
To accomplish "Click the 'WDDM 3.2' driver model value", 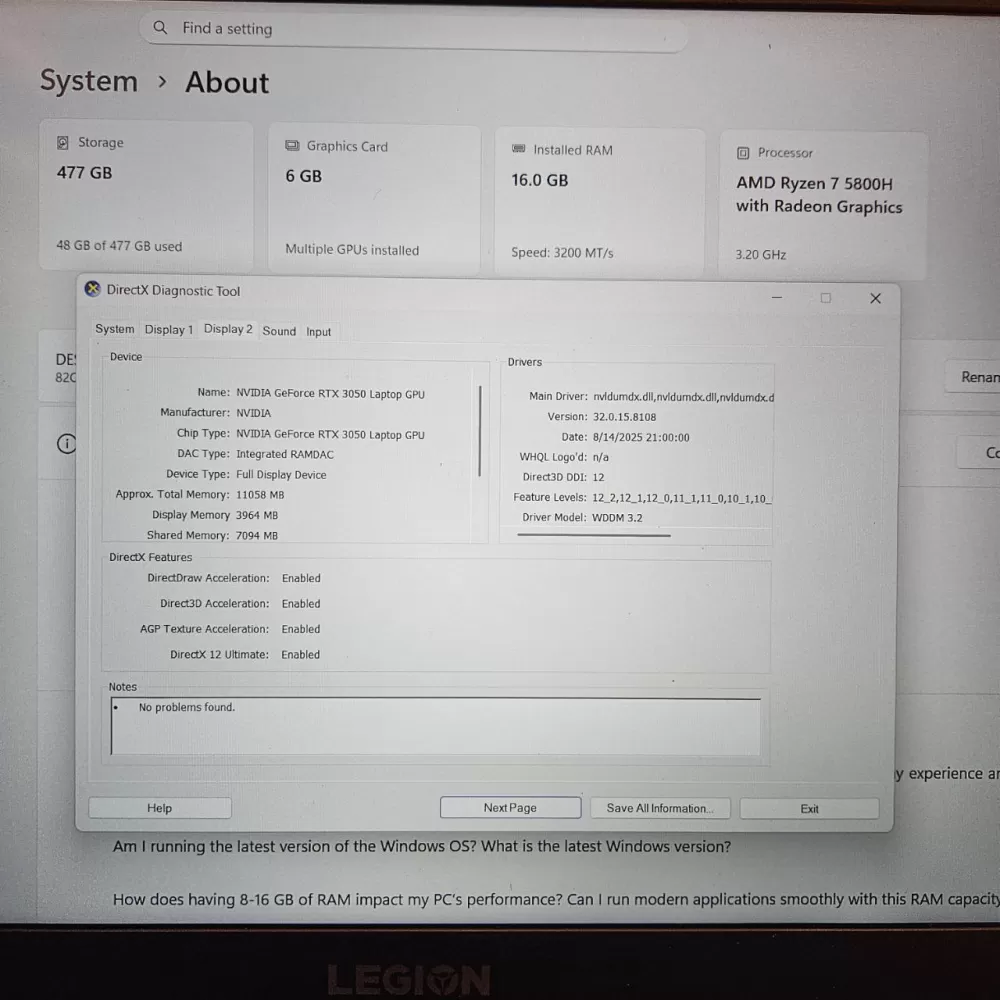I will [617, 517].
